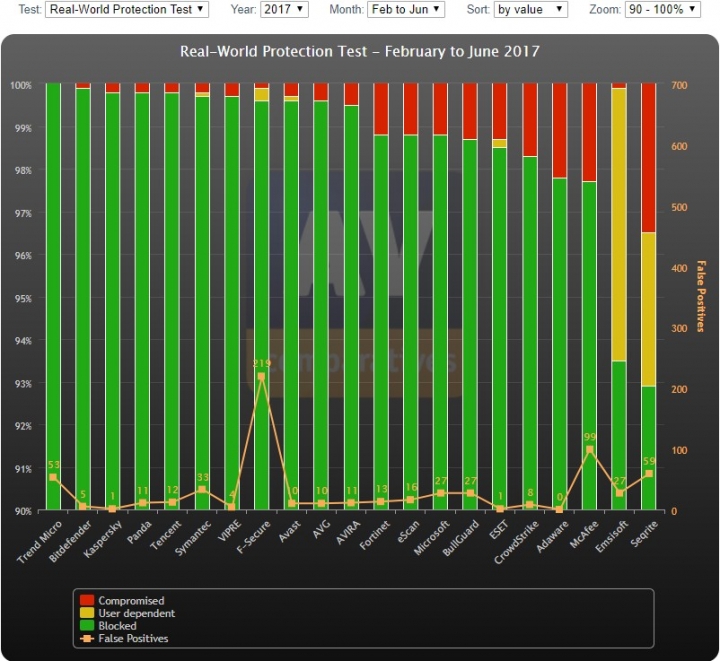Viewport: 720px width, 661px height.
Task: Click the Microsoft 27 false positives marker
Action: [440, 493]
